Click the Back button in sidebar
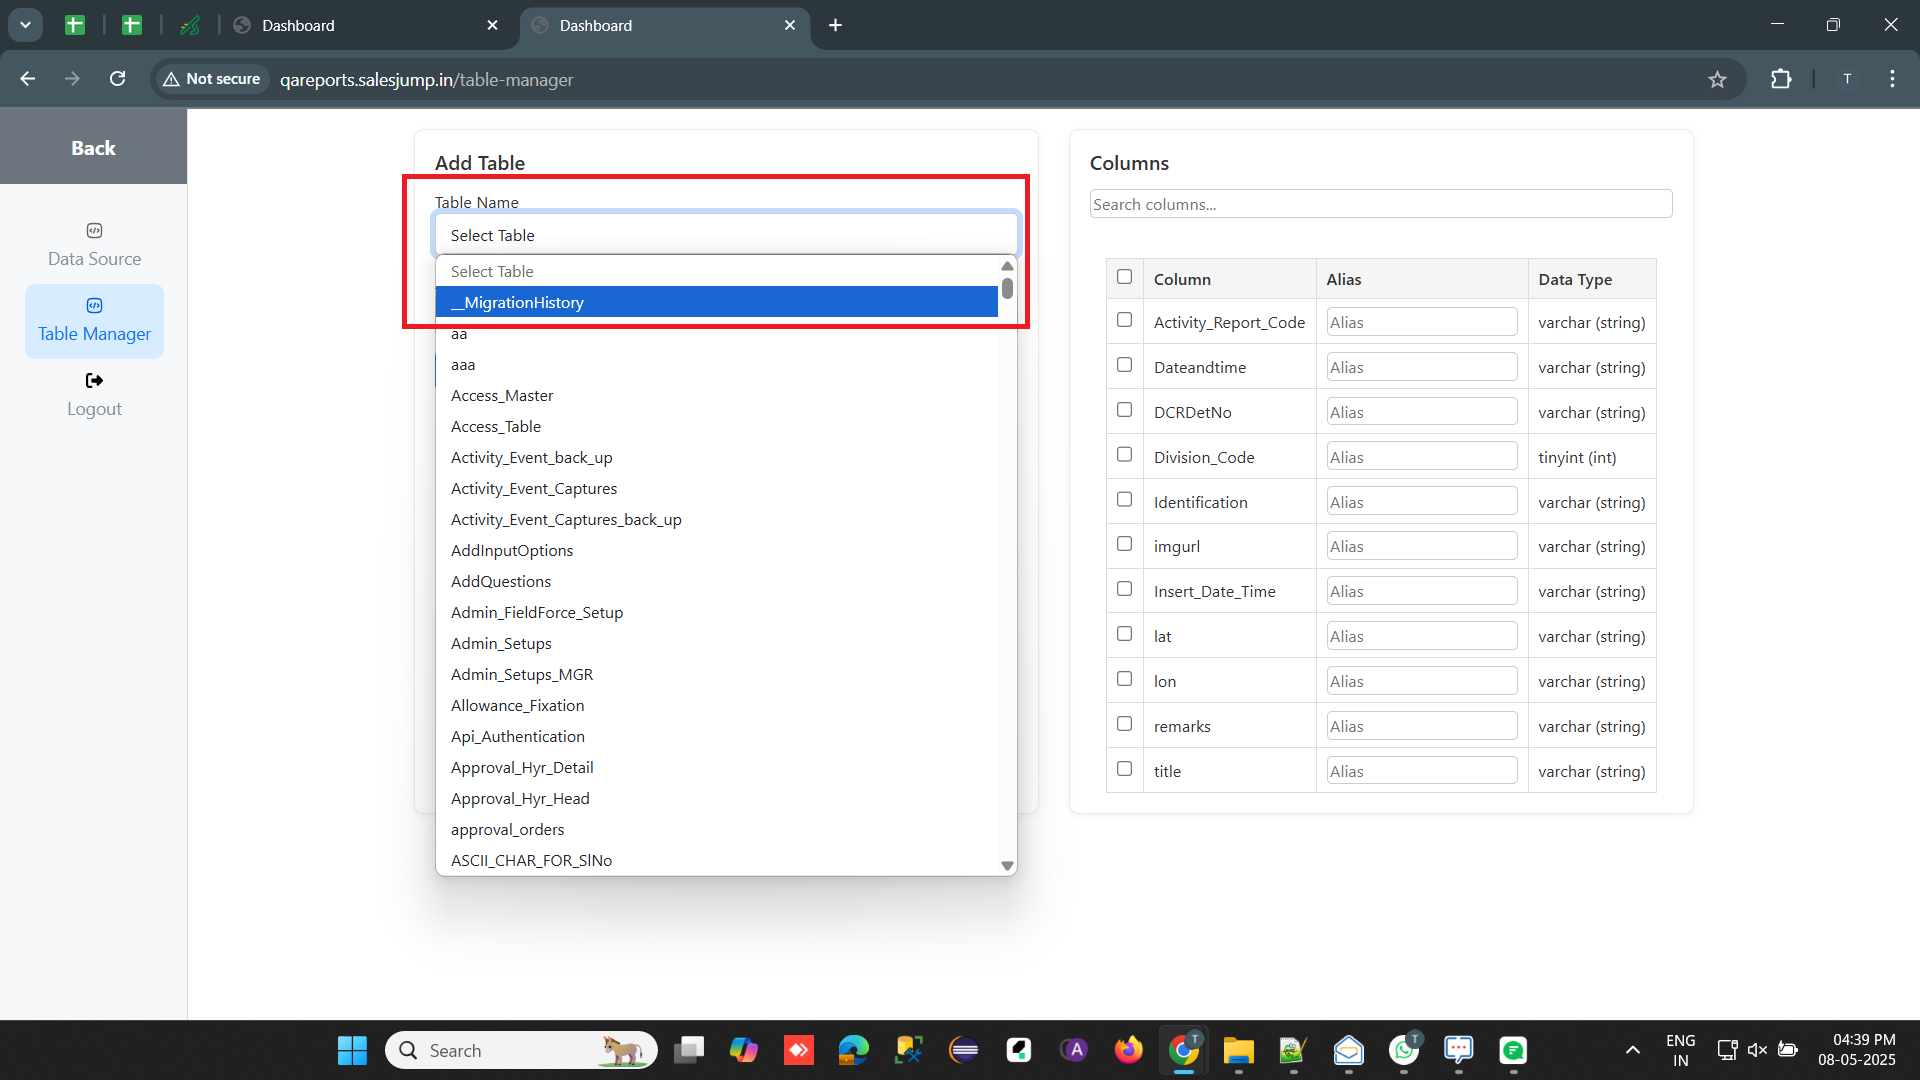 (x=93, y=148)
